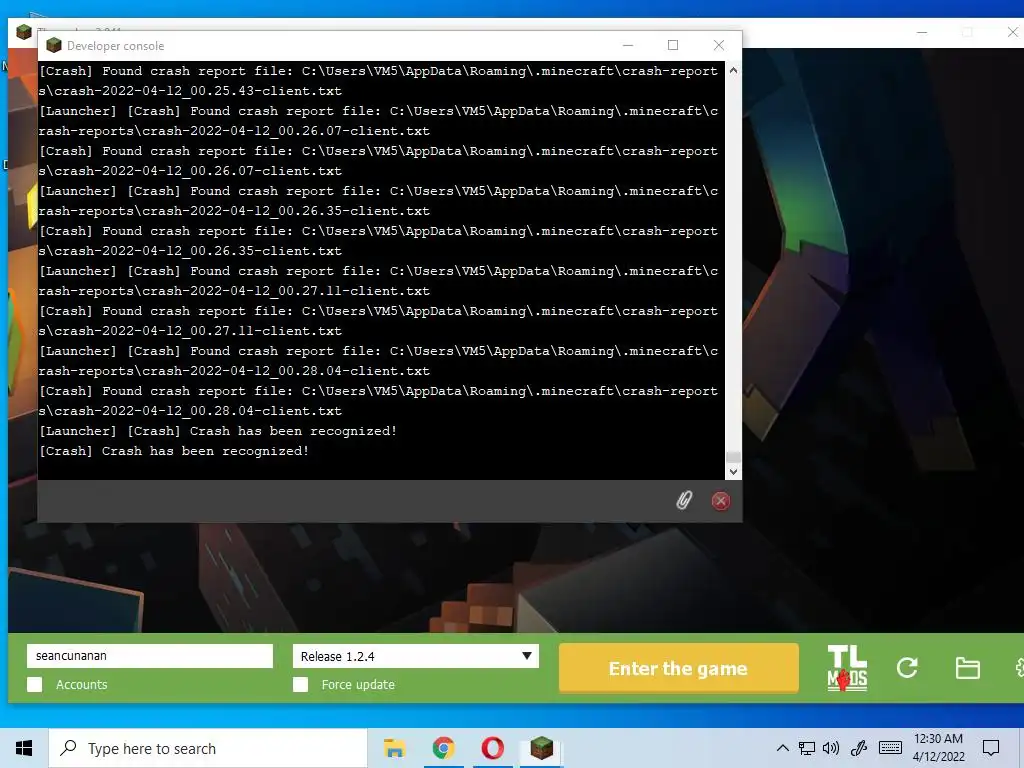1024x768 pixels.
Task: Close the TLauncher main window
Action: pyautogui.click(x=1012, y=32)
